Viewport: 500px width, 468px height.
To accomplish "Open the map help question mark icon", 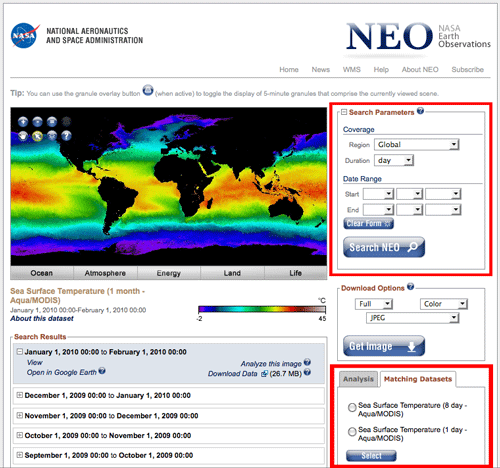I will coord(66,136).
